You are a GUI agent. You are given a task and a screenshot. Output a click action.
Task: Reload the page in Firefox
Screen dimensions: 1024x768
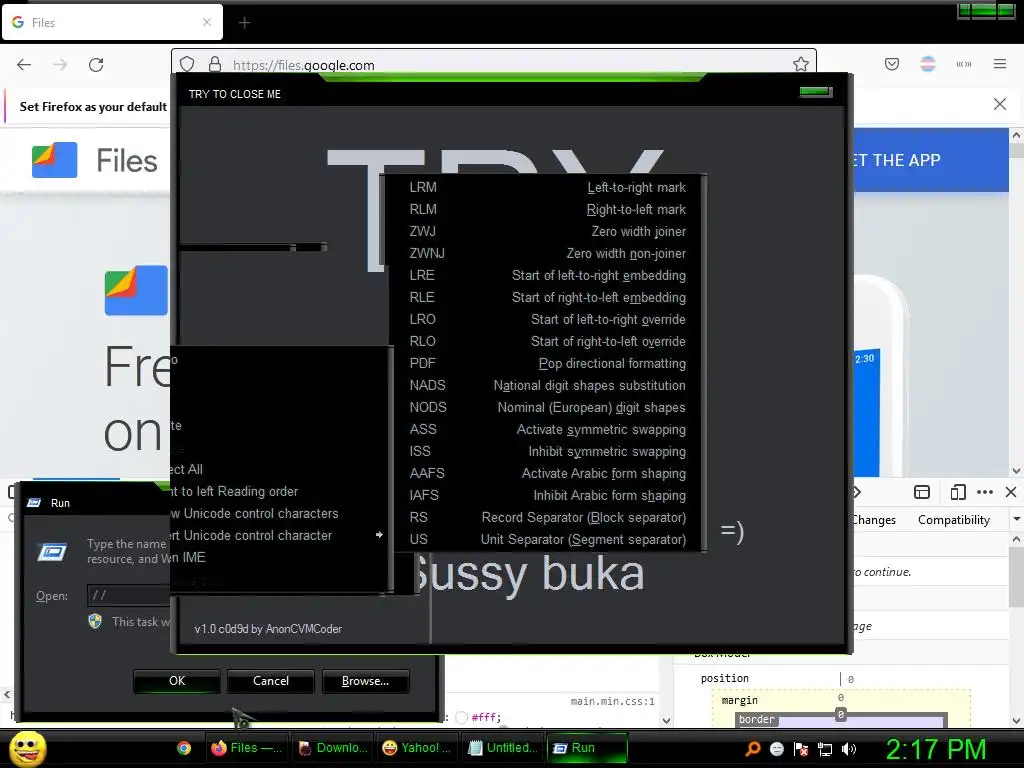click(96, 65)
